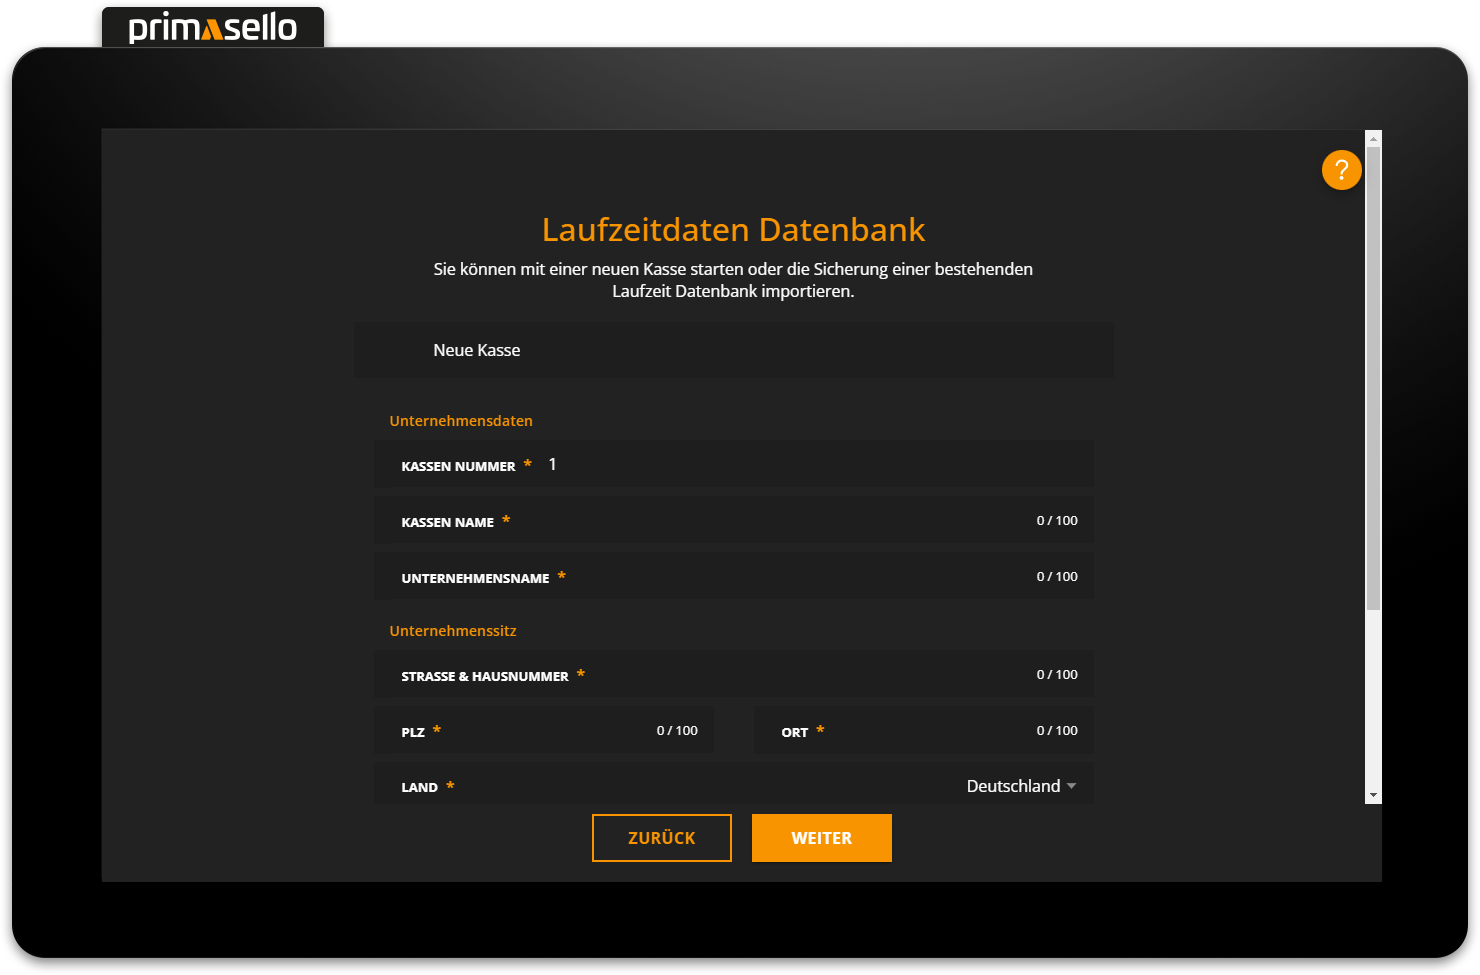Click the scrollbar down arrow
Viewport: 1480px width, 975px height.
(x=1373, y=795)
